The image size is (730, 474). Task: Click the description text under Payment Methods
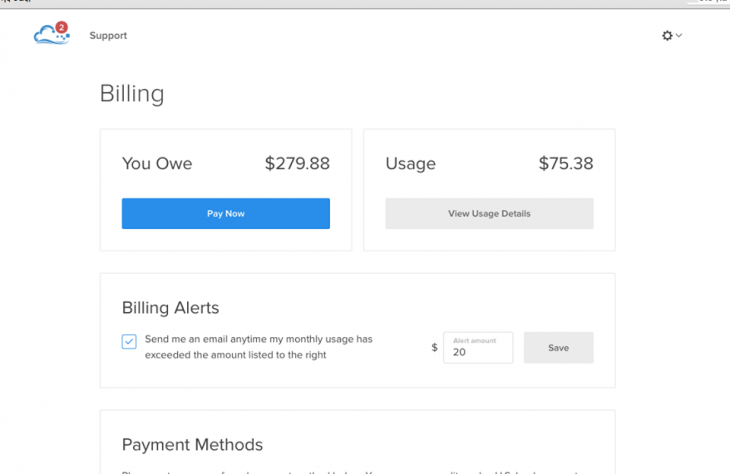350,471
